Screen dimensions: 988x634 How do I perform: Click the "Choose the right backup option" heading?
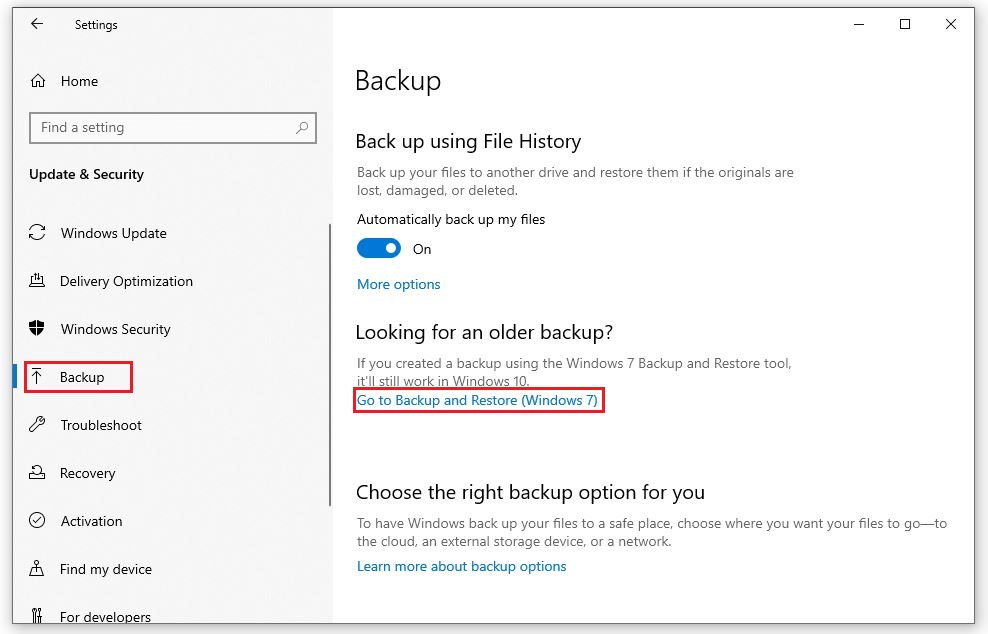(x=530, y=492)
